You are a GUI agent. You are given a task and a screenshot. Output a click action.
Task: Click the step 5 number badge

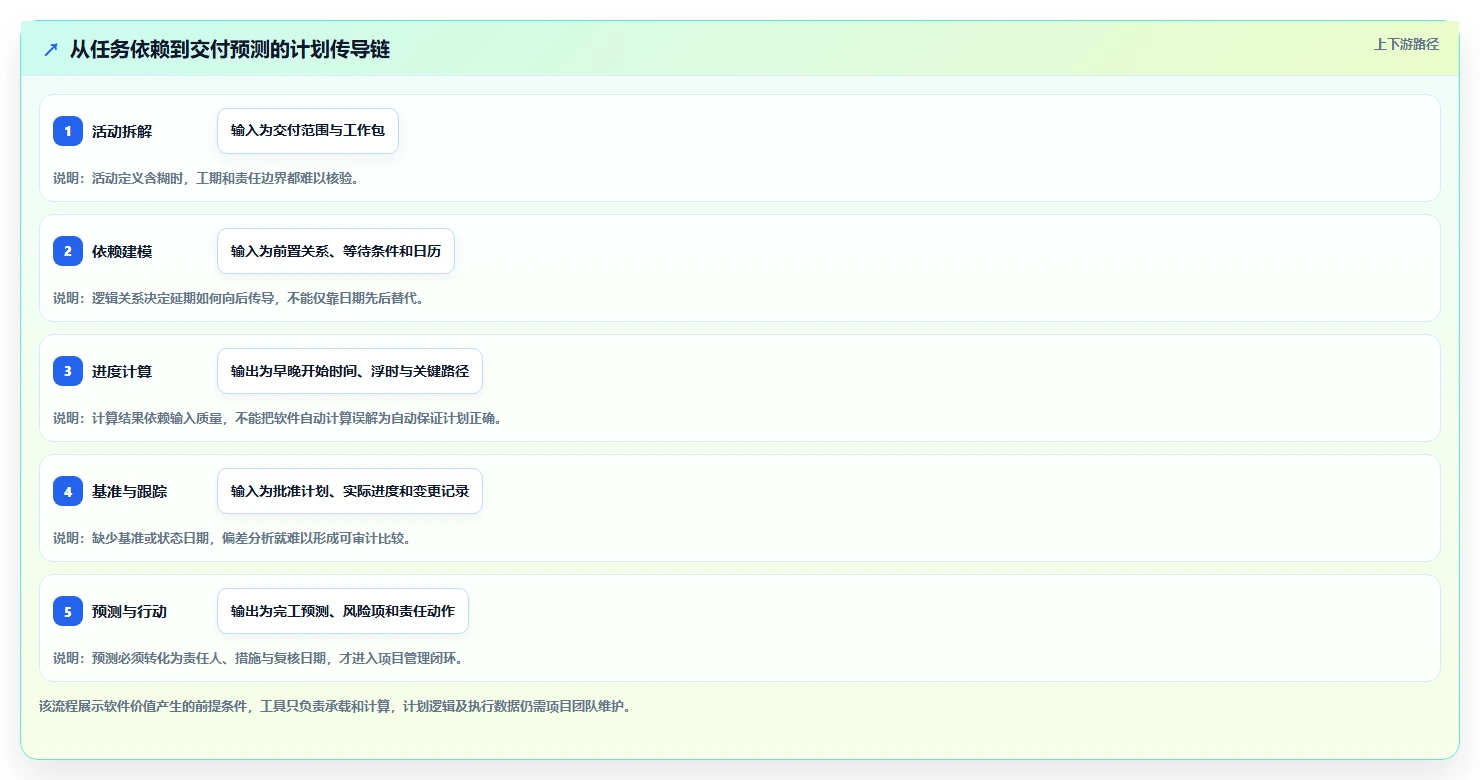pos(68,611)
